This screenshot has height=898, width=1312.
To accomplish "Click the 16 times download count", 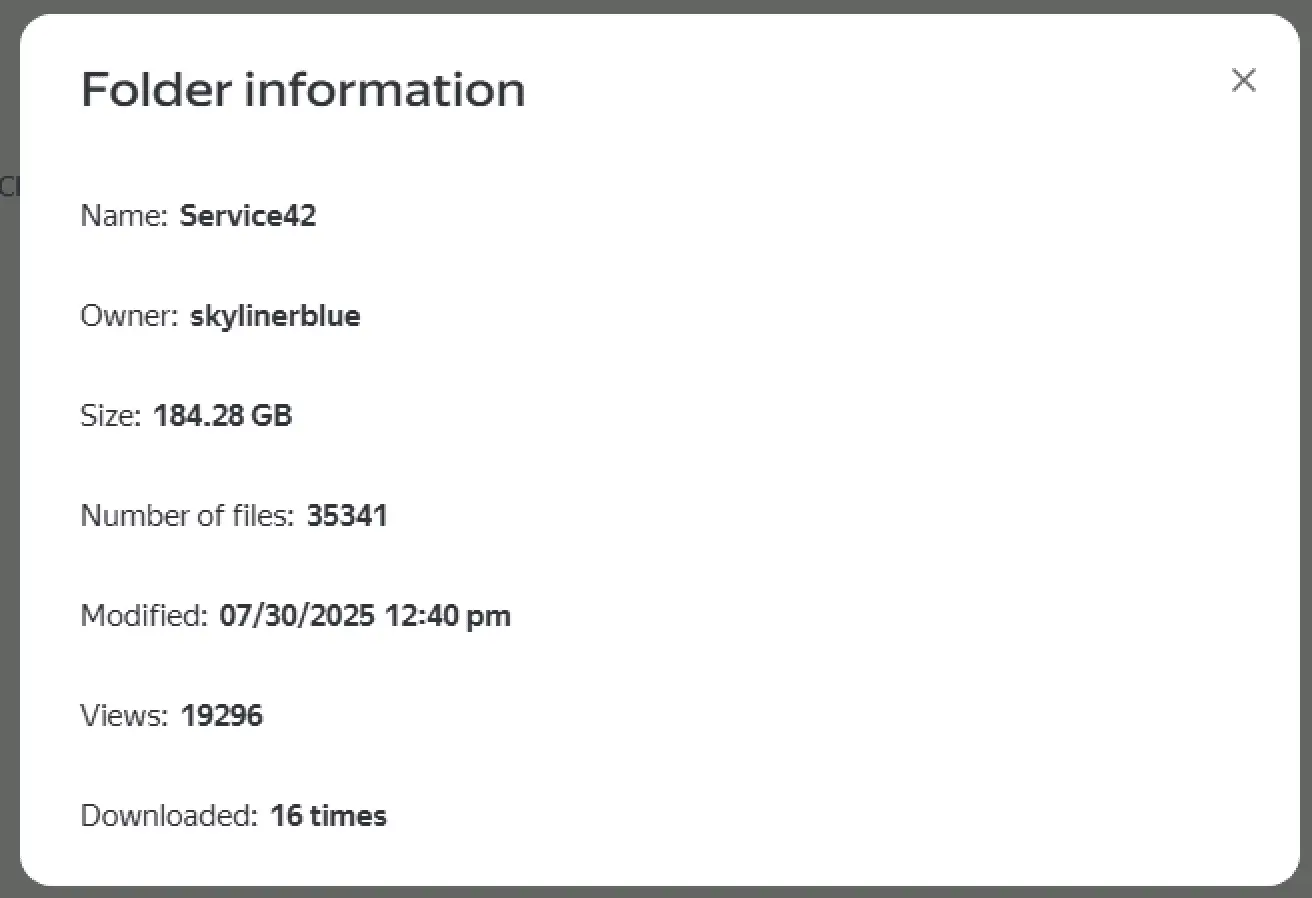I will (x=328, y=816).
